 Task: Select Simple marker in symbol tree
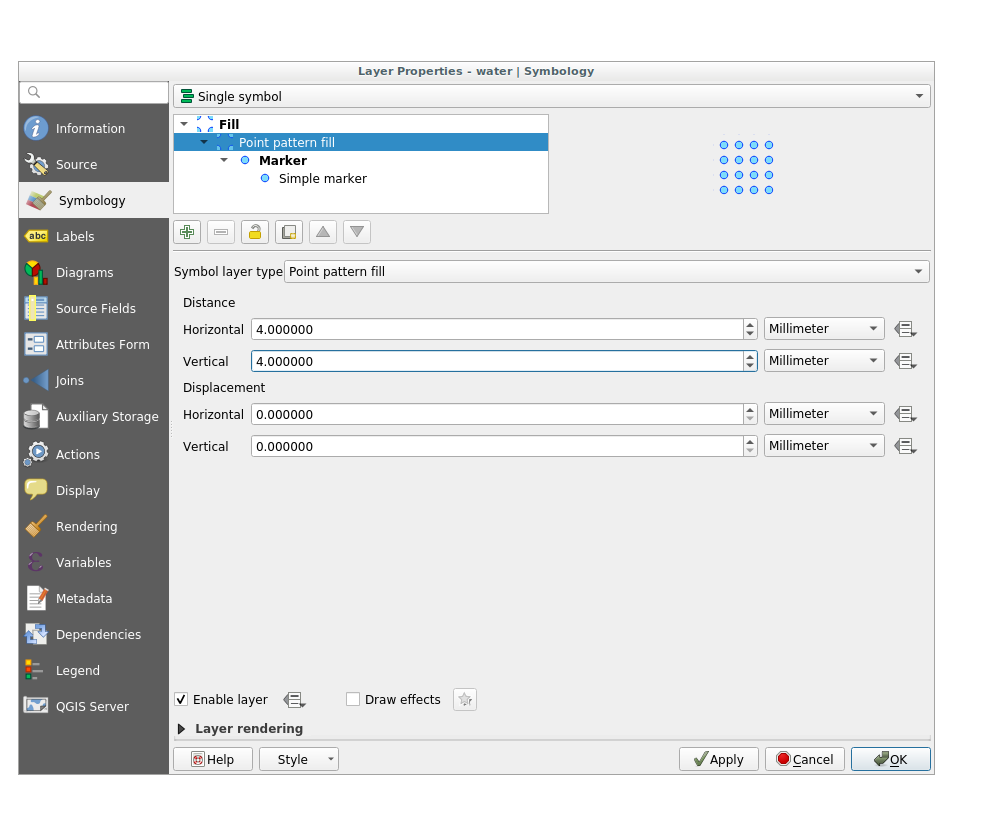coord(322,179)
